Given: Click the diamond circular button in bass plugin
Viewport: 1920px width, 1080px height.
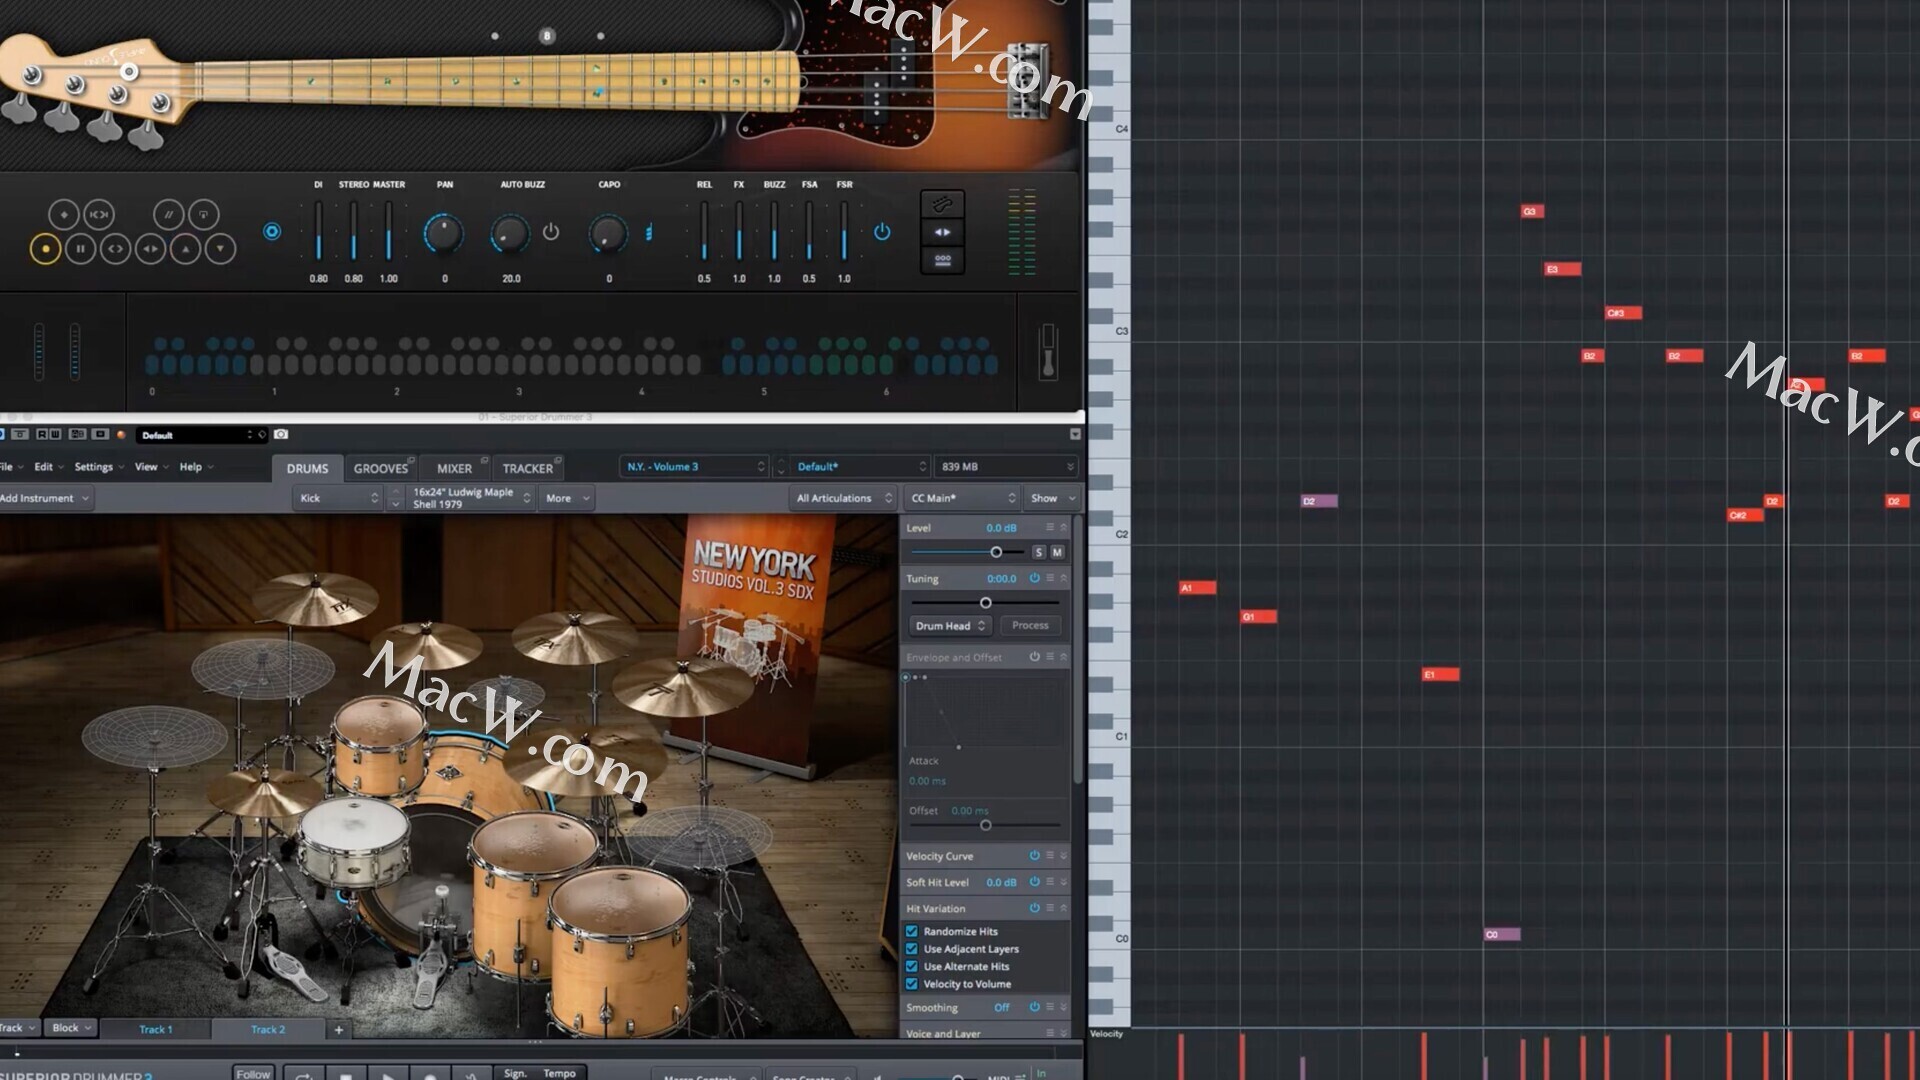Looking at the screenshot, I should [64, 214].
